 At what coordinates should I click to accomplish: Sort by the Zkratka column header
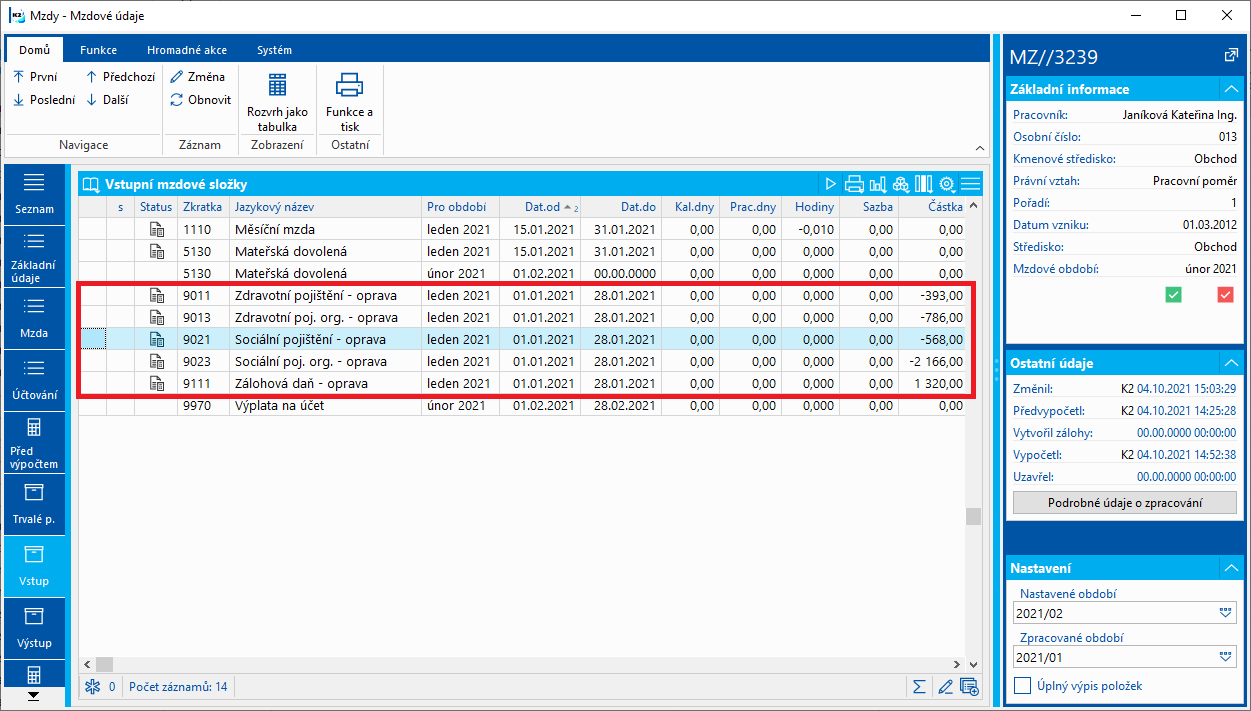[204, 207]
